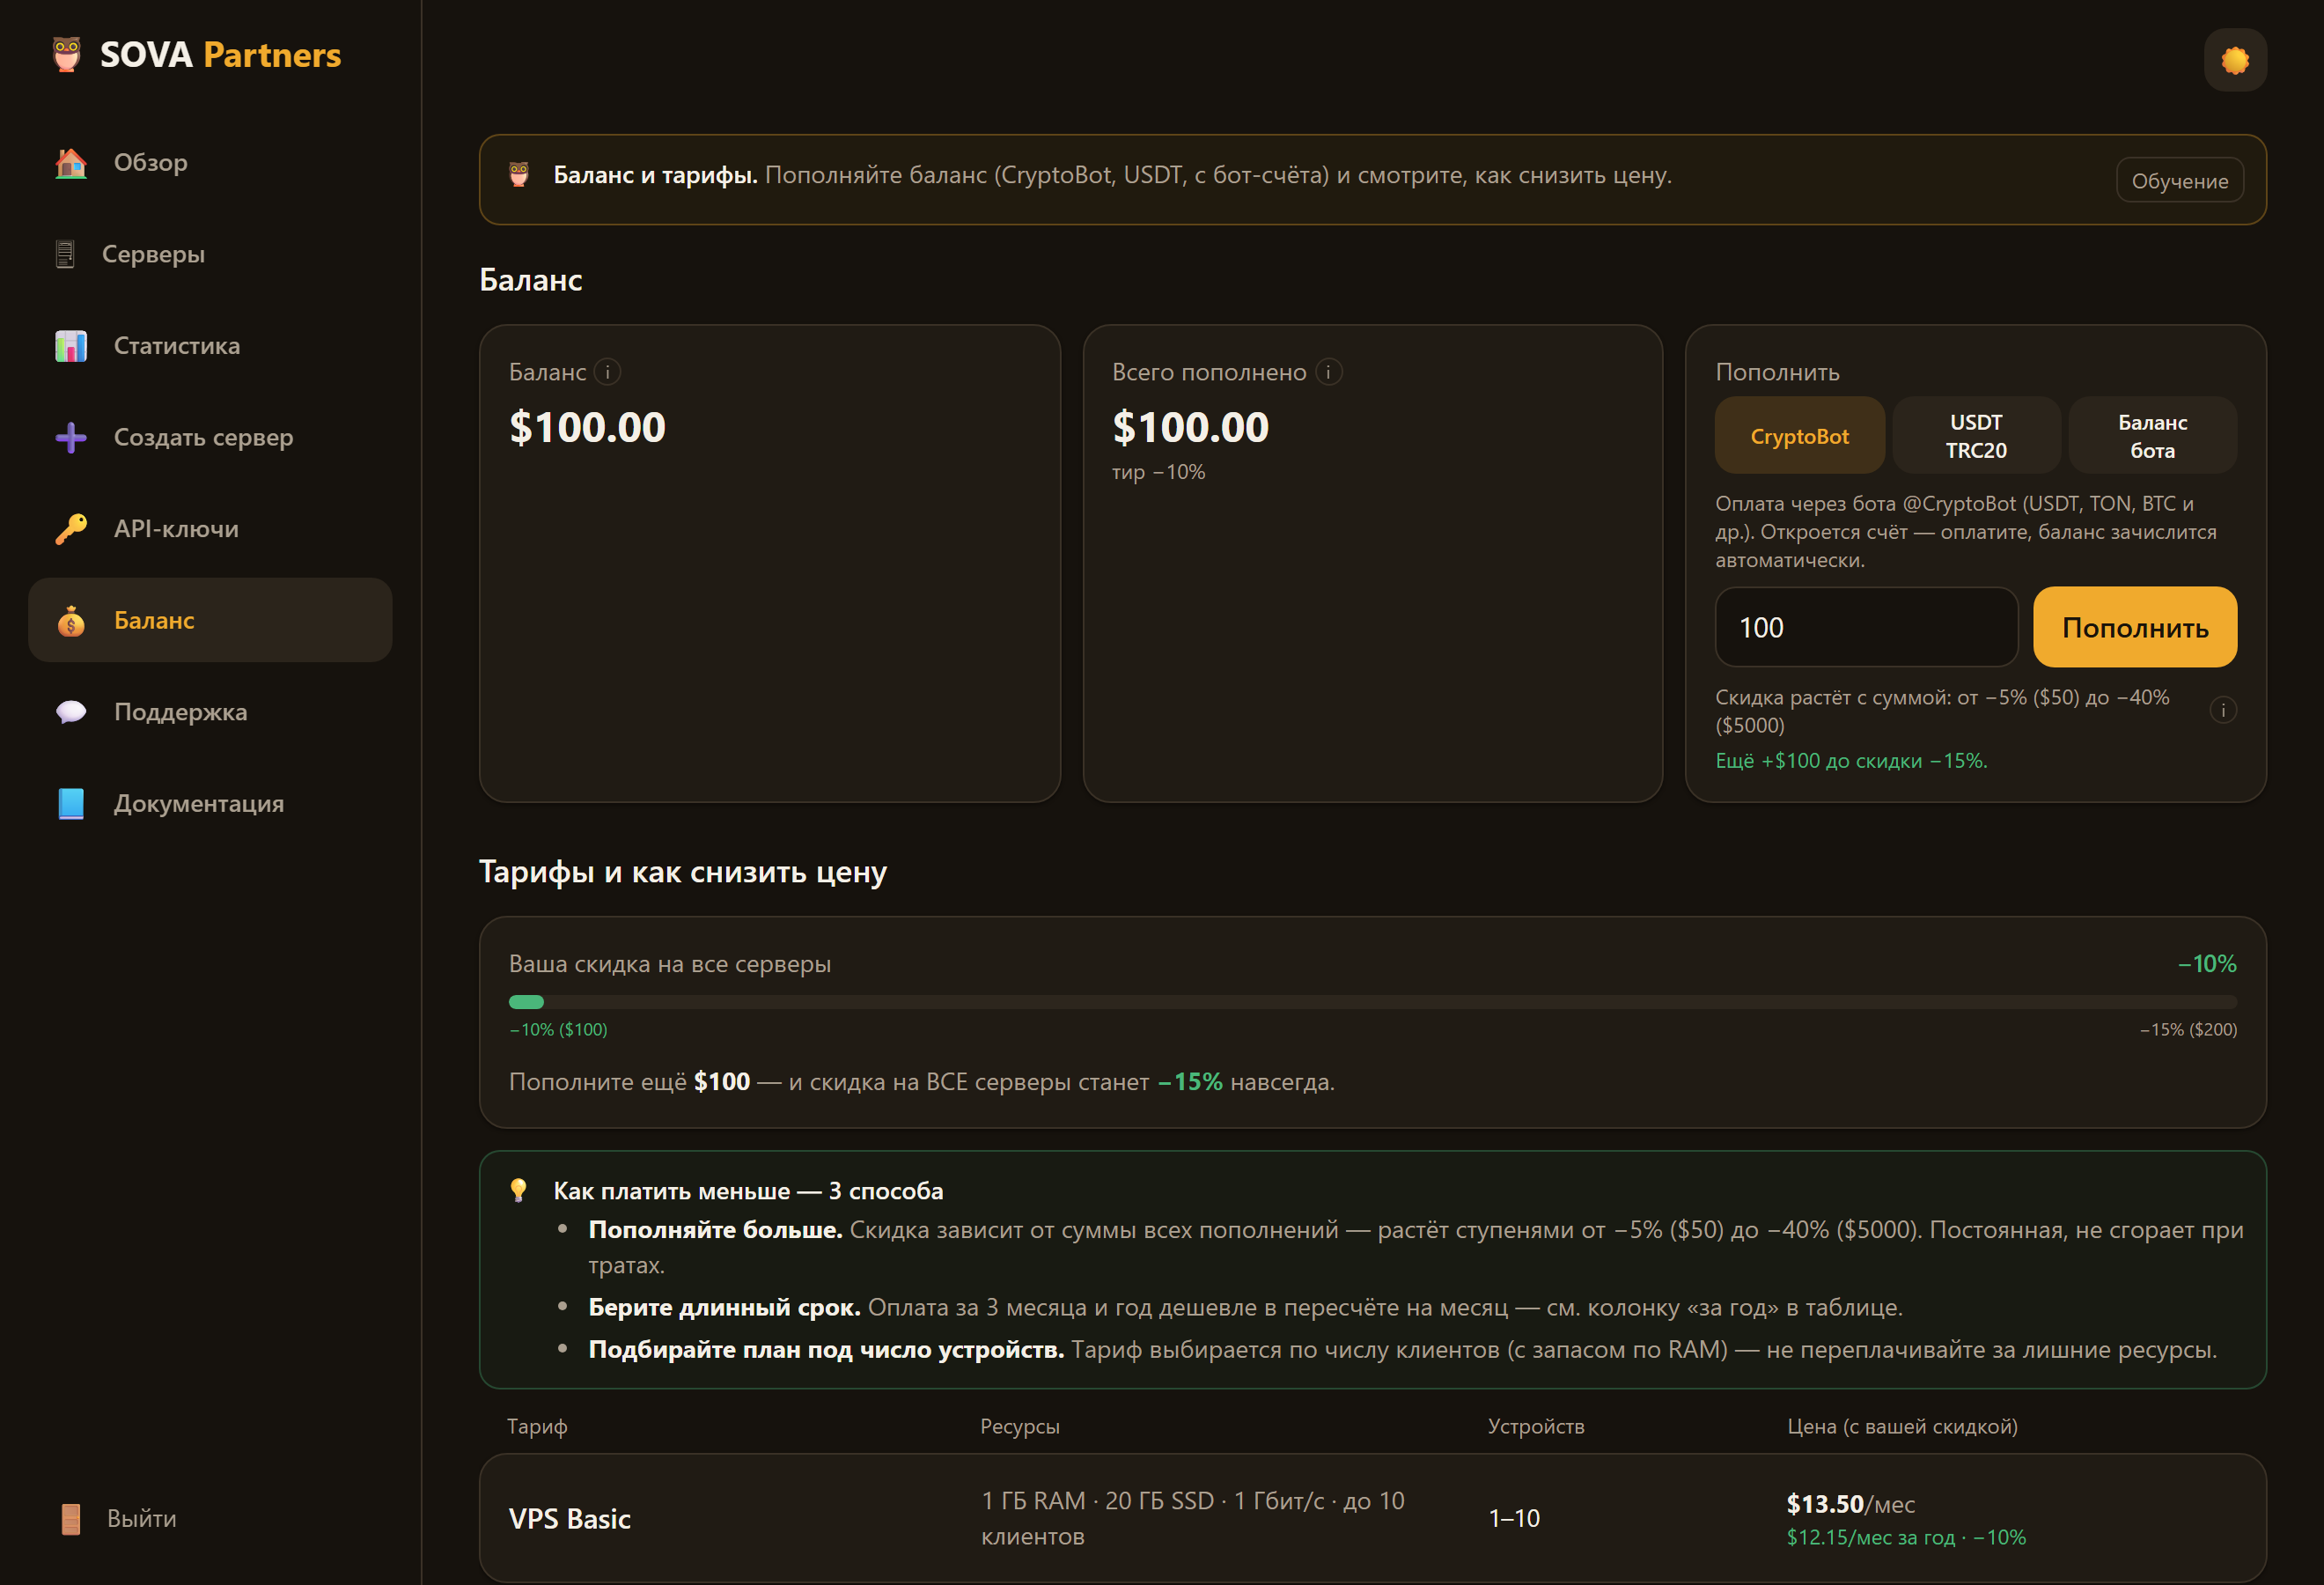Click the bar chart icon for Статистика
2324x1585 pixels.
(71, 346)
